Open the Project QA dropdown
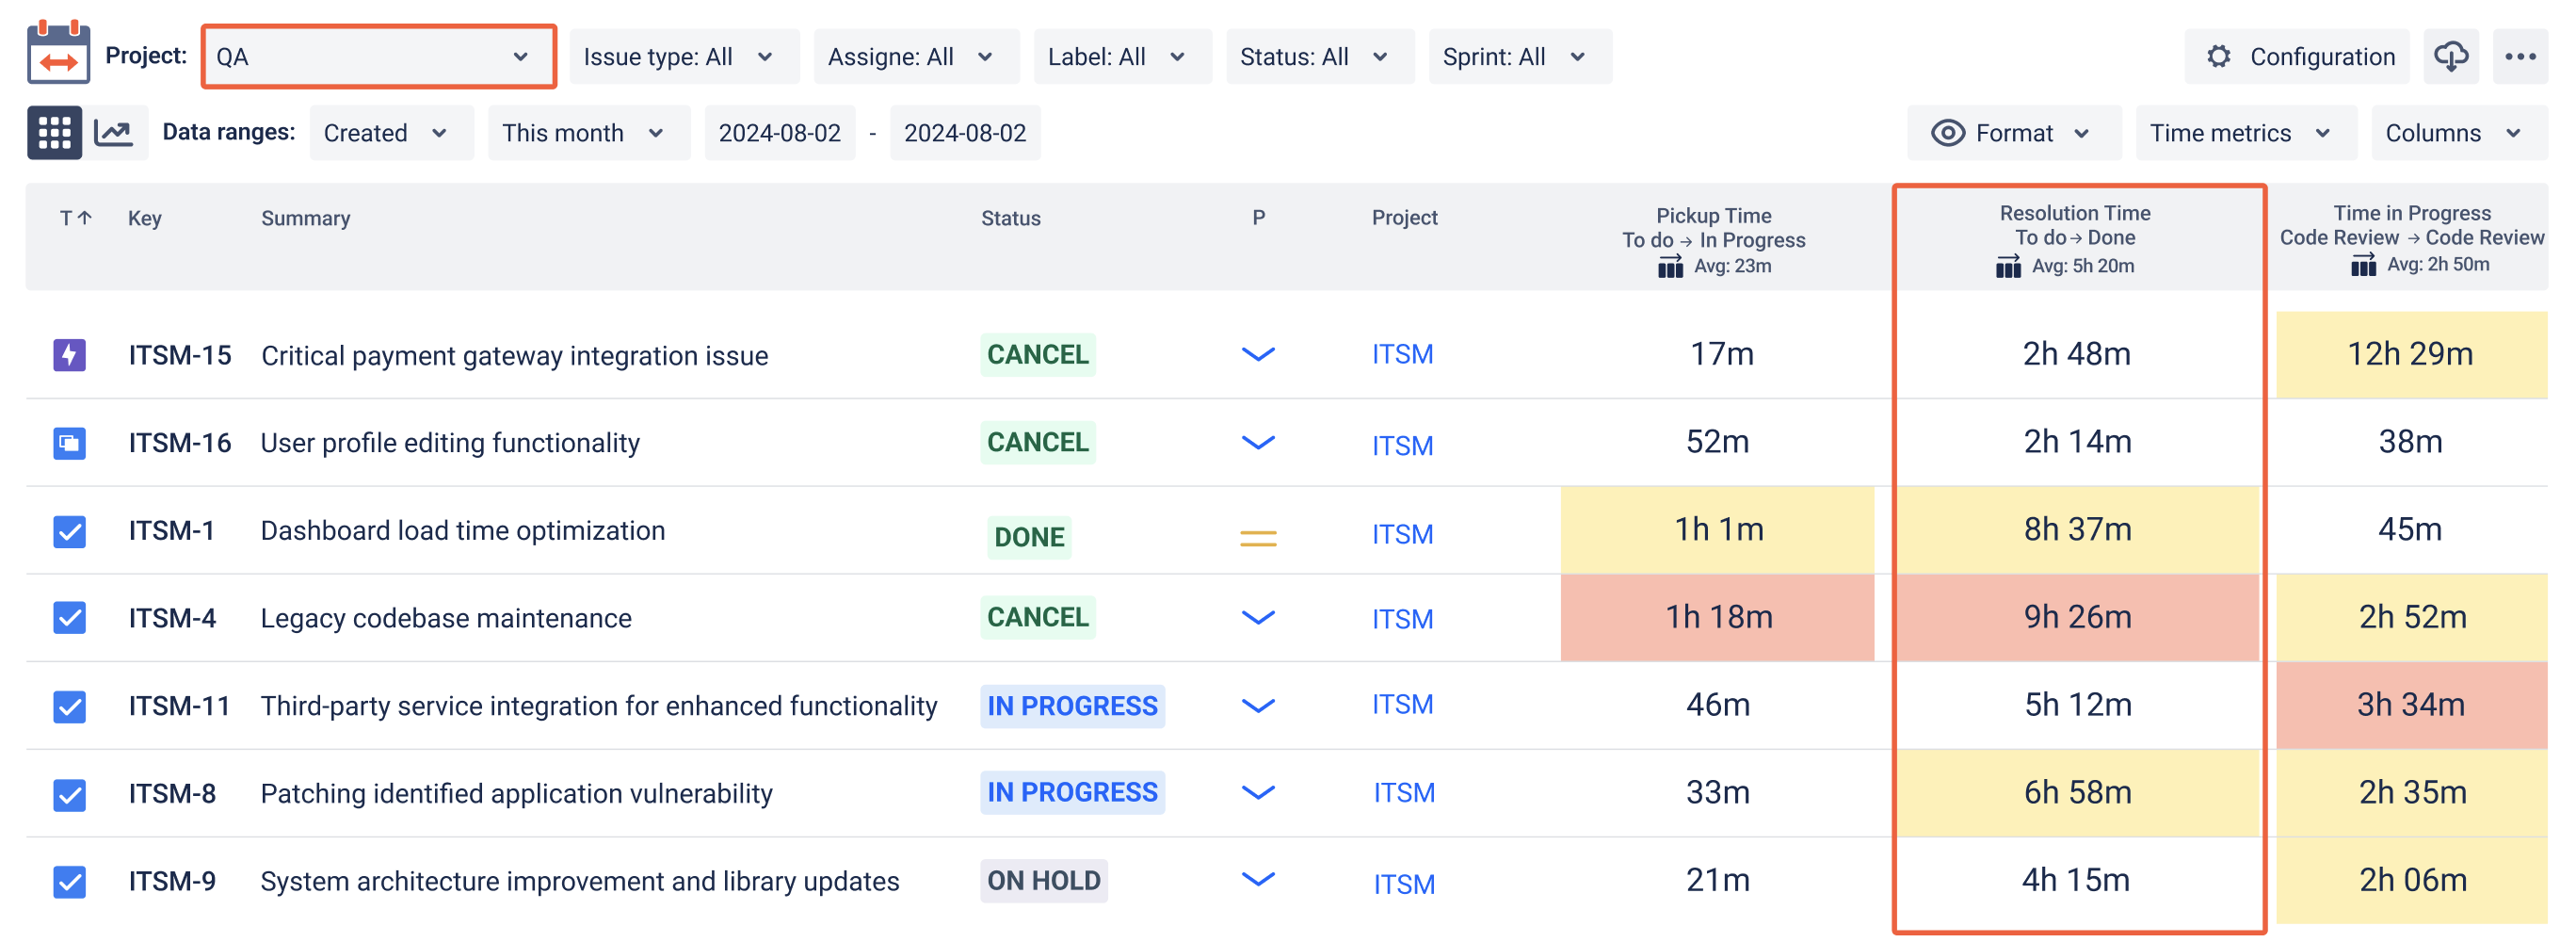Viewport: 2576px width, 942px height. 378,56
